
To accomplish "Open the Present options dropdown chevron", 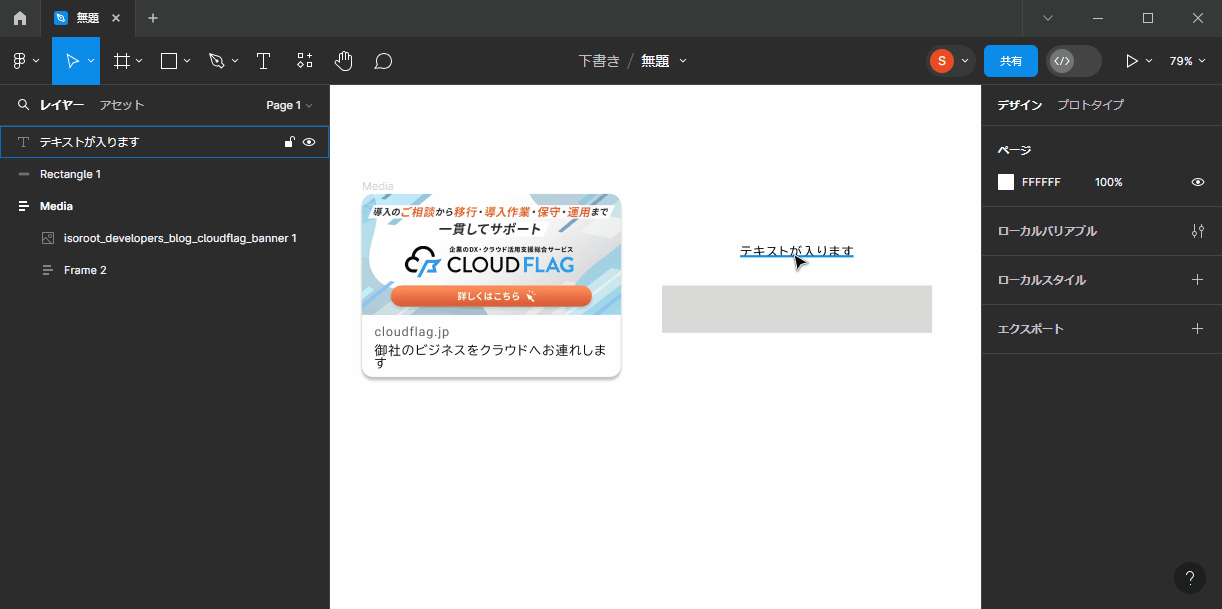I will [1149, 61].
